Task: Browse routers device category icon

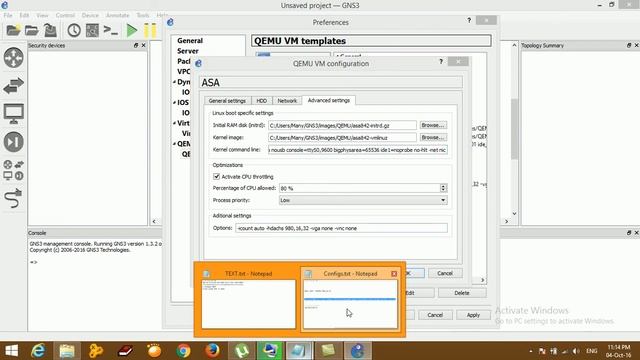Action: 13,58
